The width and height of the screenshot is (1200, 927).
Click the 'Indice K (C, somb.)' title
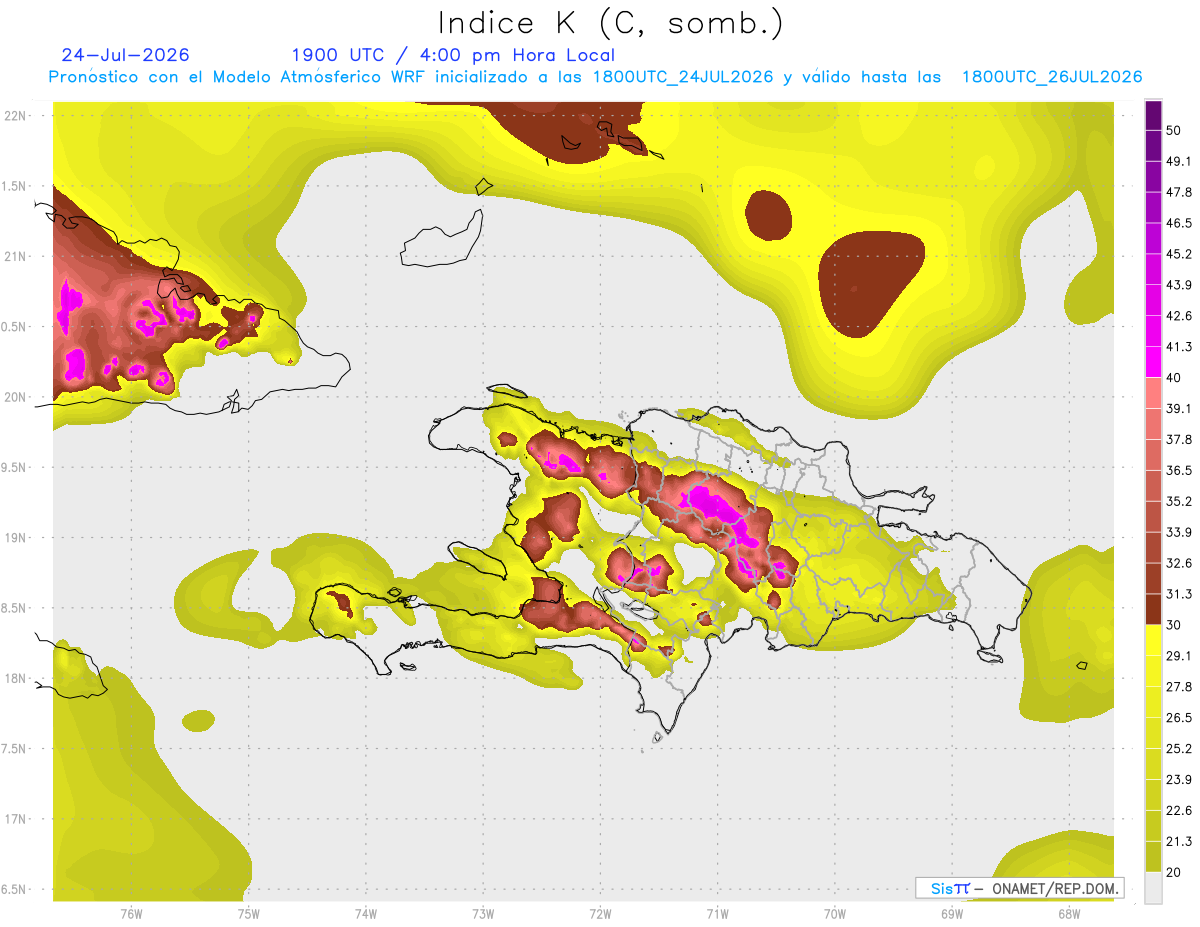[x=610, y=23]
